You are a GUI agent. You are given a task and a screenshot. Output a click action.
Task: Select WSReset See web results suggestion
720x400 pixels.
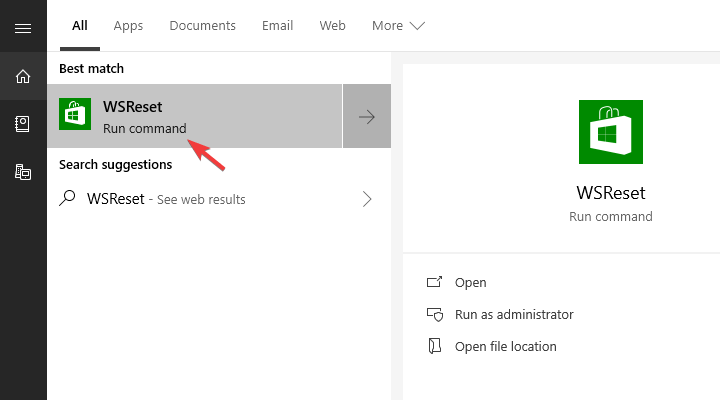219,199
